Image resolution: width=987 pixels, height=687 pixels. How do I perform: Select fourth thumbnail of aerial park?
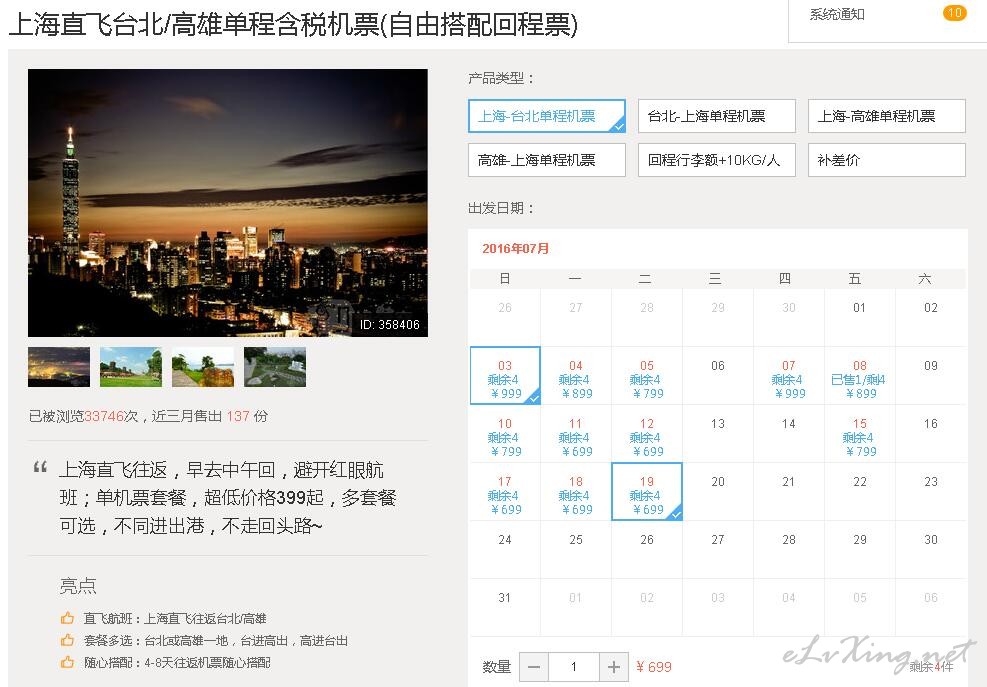275,367
